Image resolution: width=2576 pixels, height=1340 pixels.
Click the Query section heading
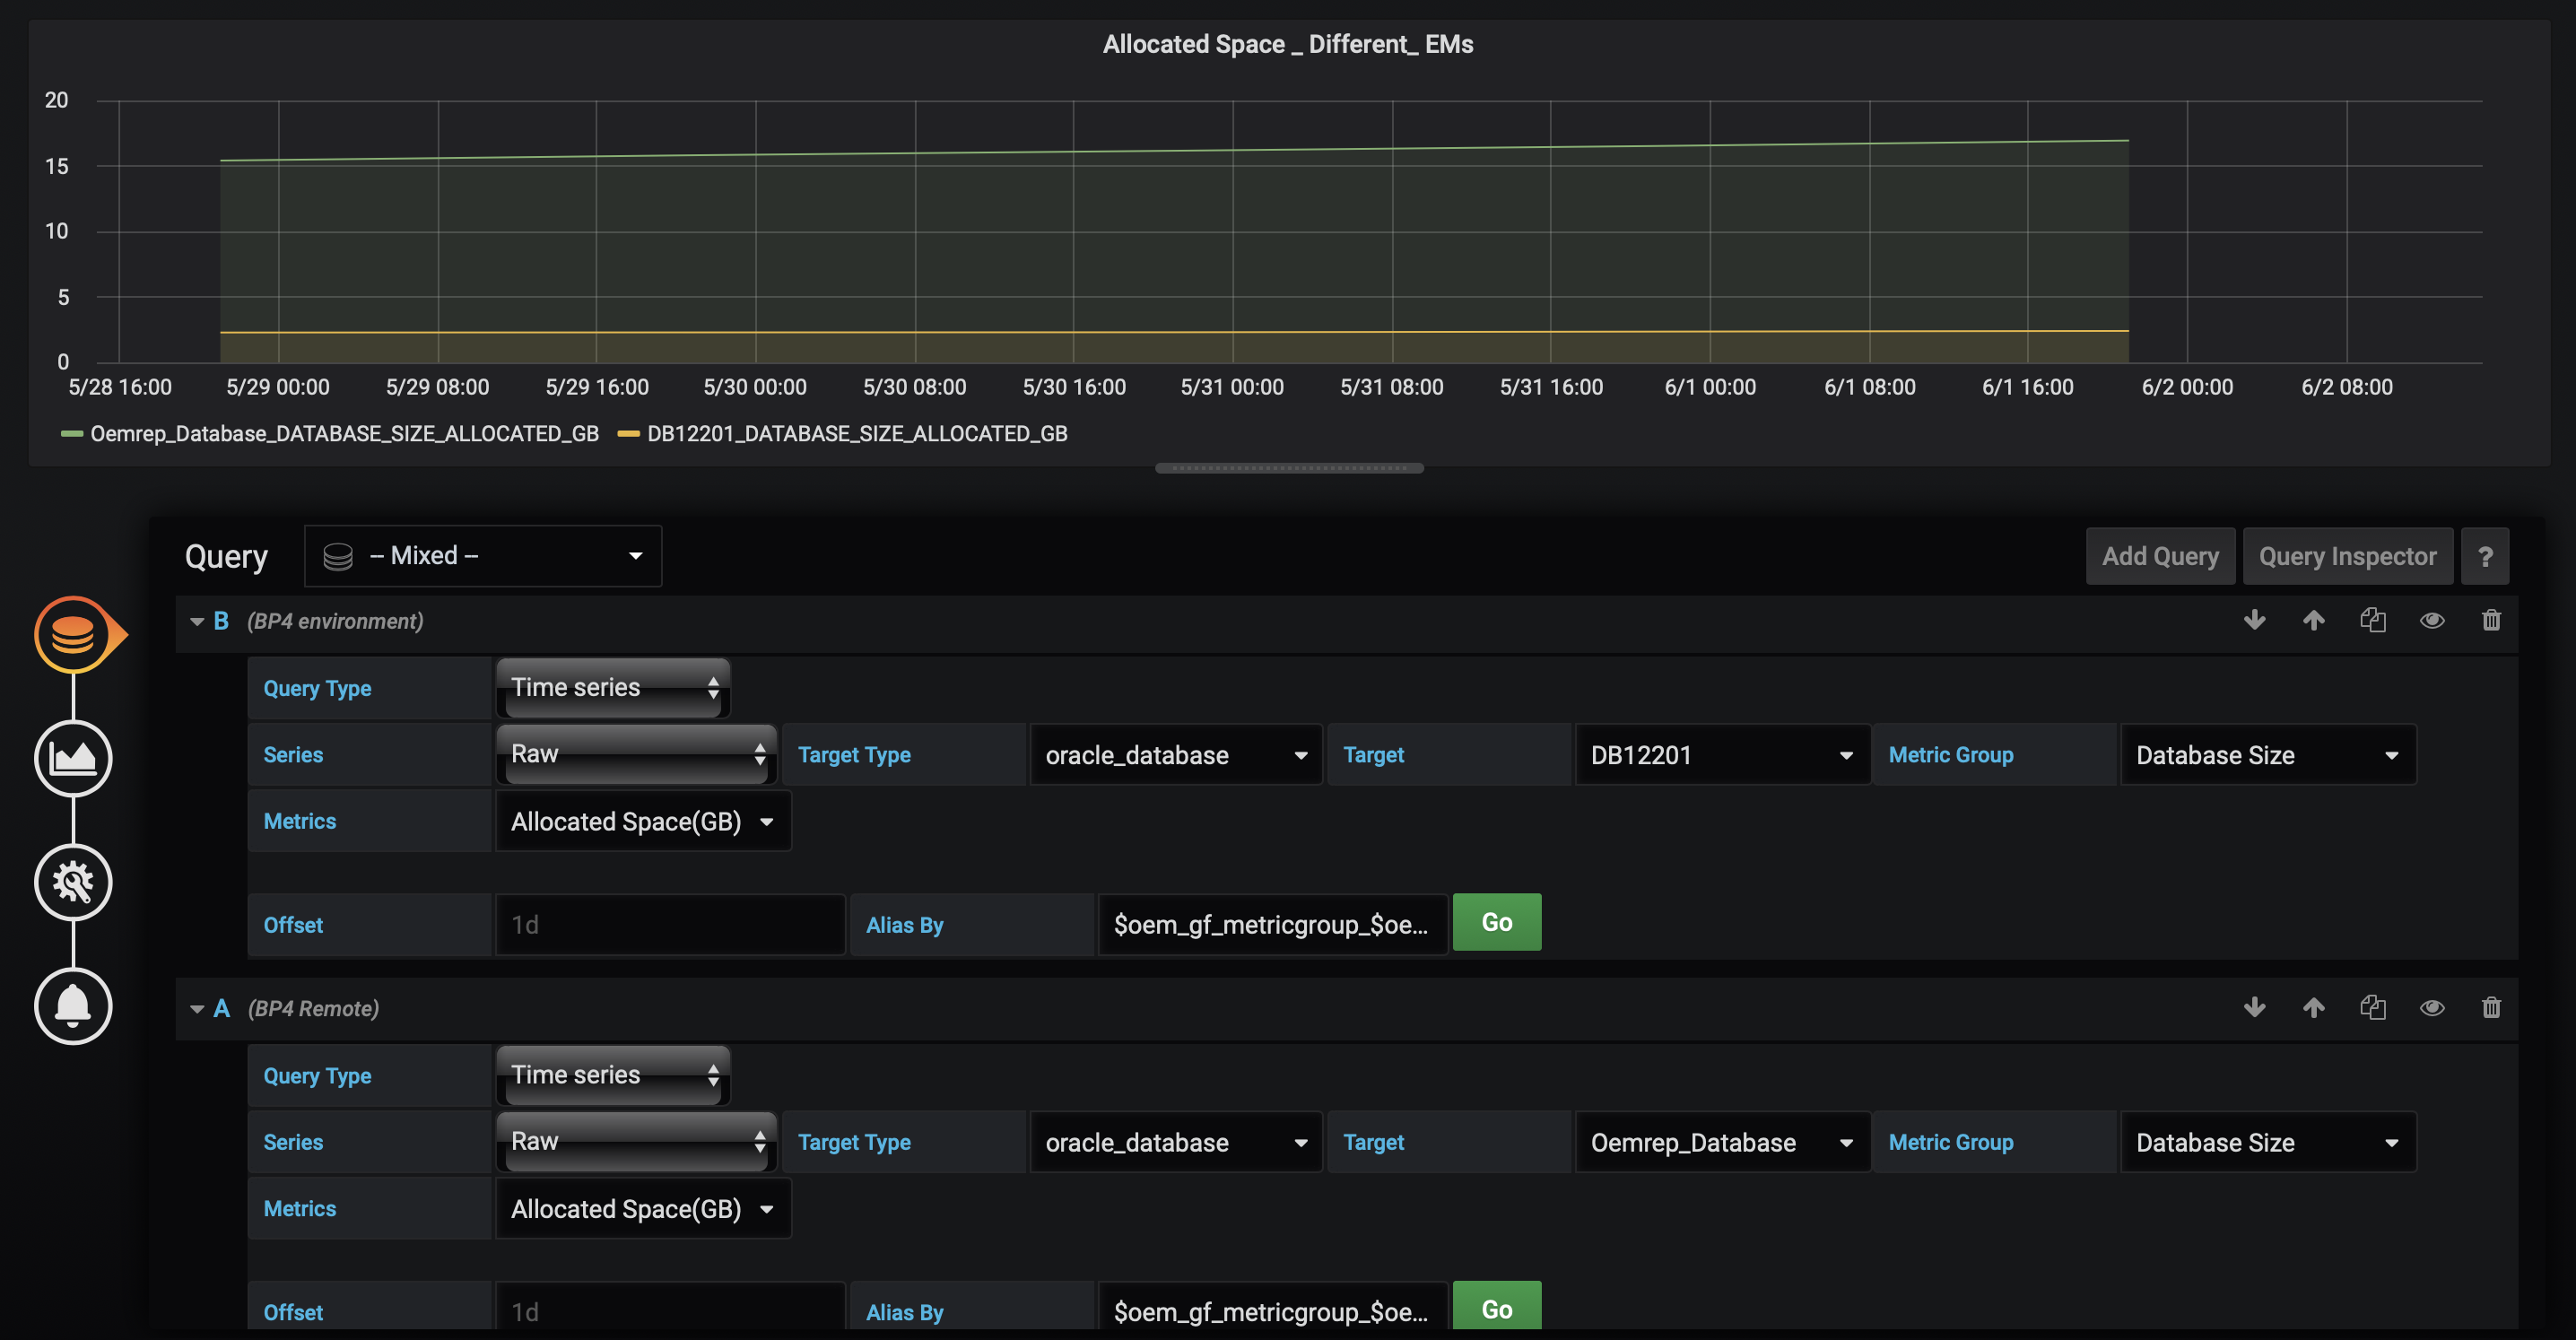coord(226,556)
